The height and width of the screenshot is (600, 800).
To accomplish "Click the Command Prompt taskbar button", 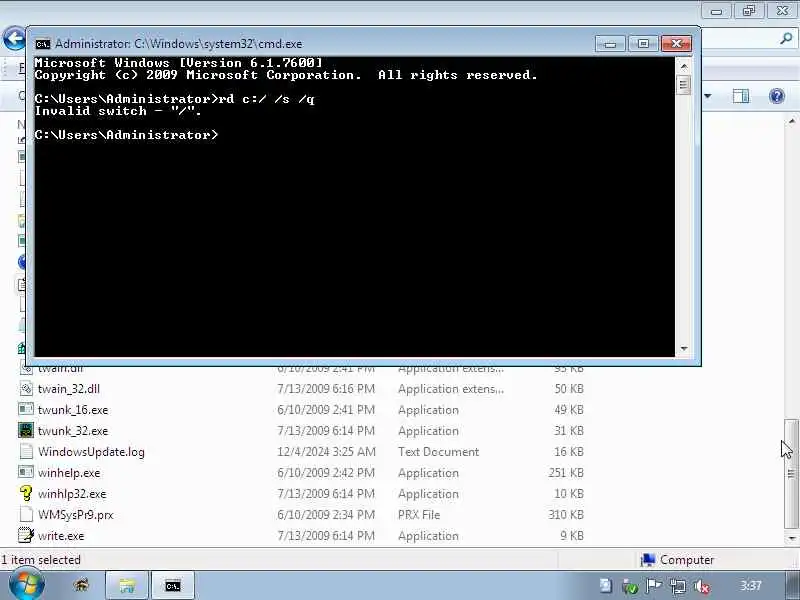I will pyautogui.click(x=173, y=585).
